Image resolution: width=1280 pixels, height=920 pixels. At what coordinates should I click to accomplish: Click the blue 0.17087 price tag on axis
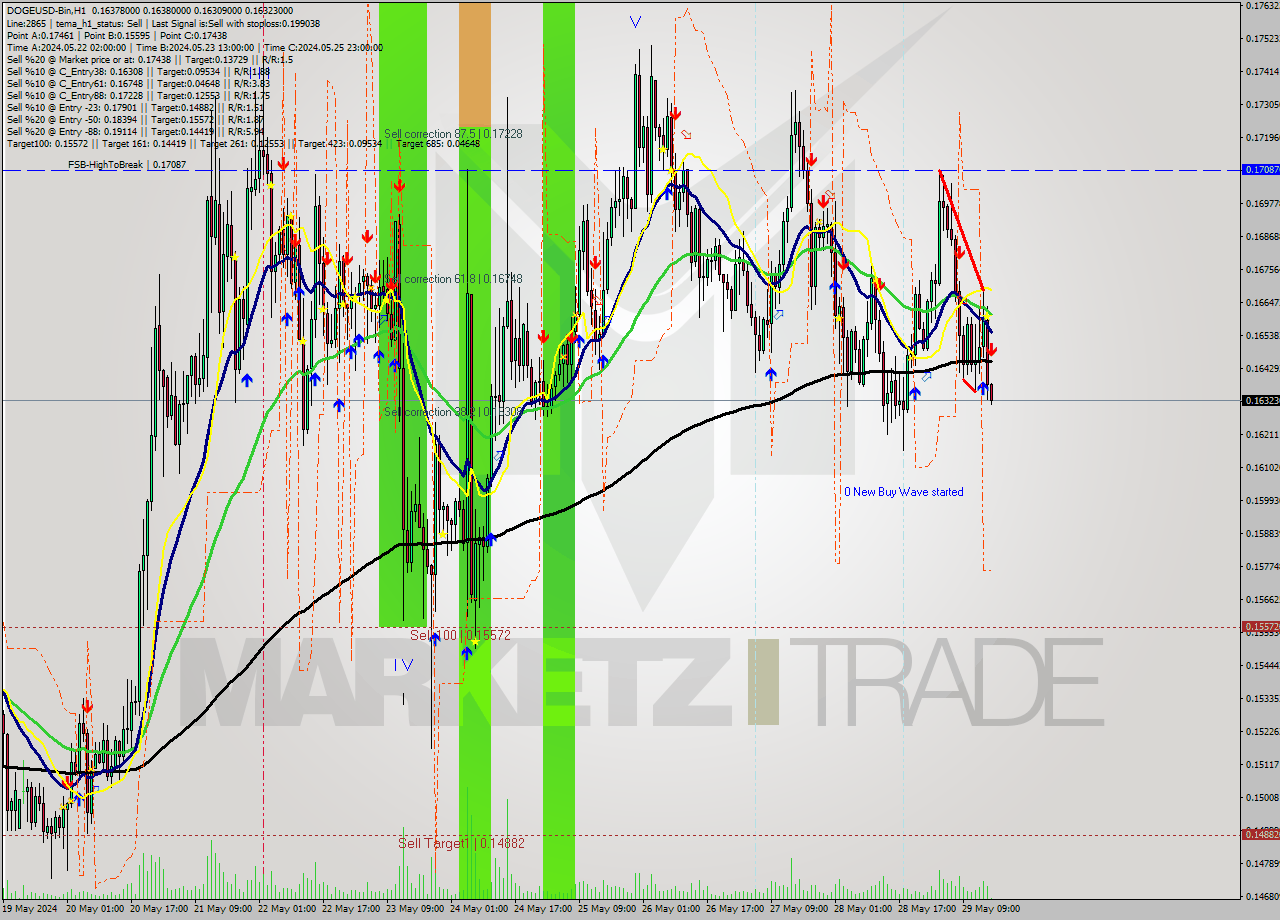(x=1259, y=170)
